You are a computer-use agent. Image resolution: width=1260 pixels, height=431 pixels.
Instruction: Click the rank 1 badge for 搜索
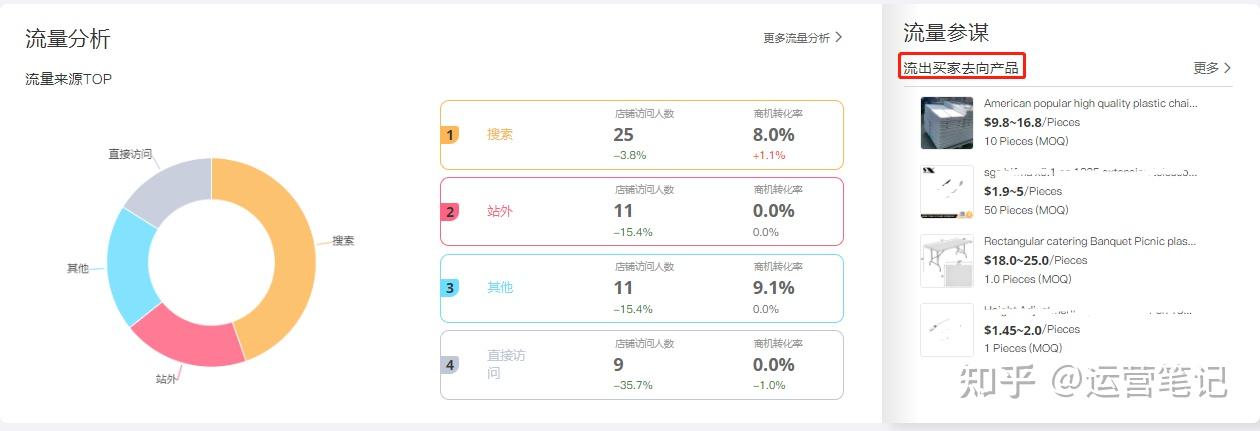(x=450, y=135)
